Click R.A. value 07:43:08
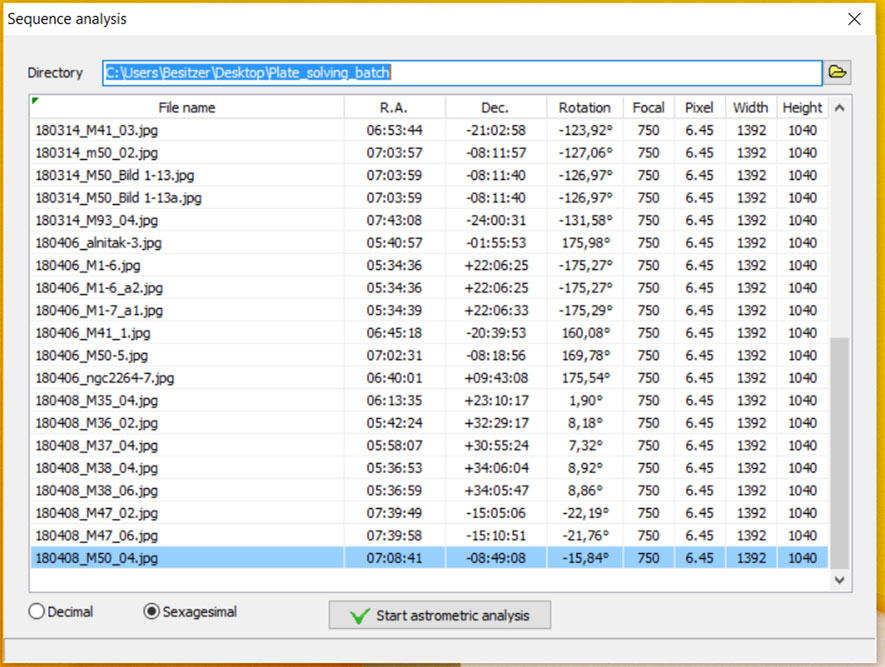This screenshot has width=885, height=667. pyautogui.click(x=394, y=221)
